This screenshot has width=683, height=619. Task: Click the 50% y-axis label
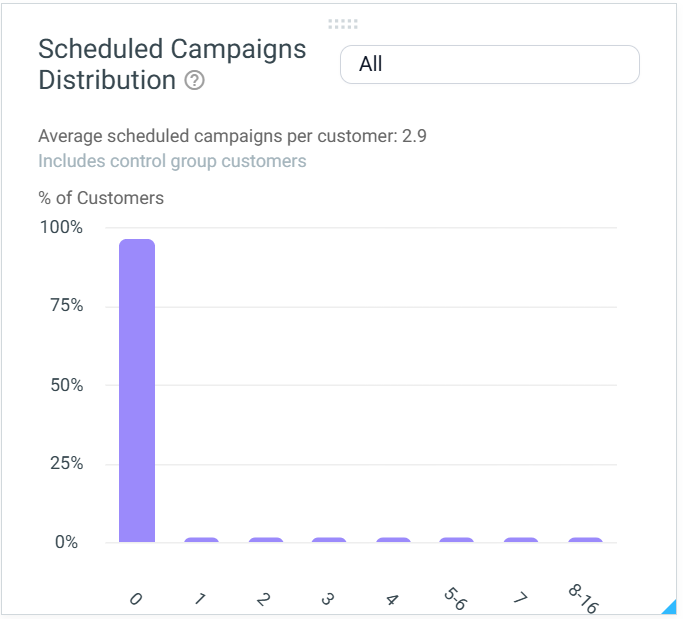coord(67,385)
